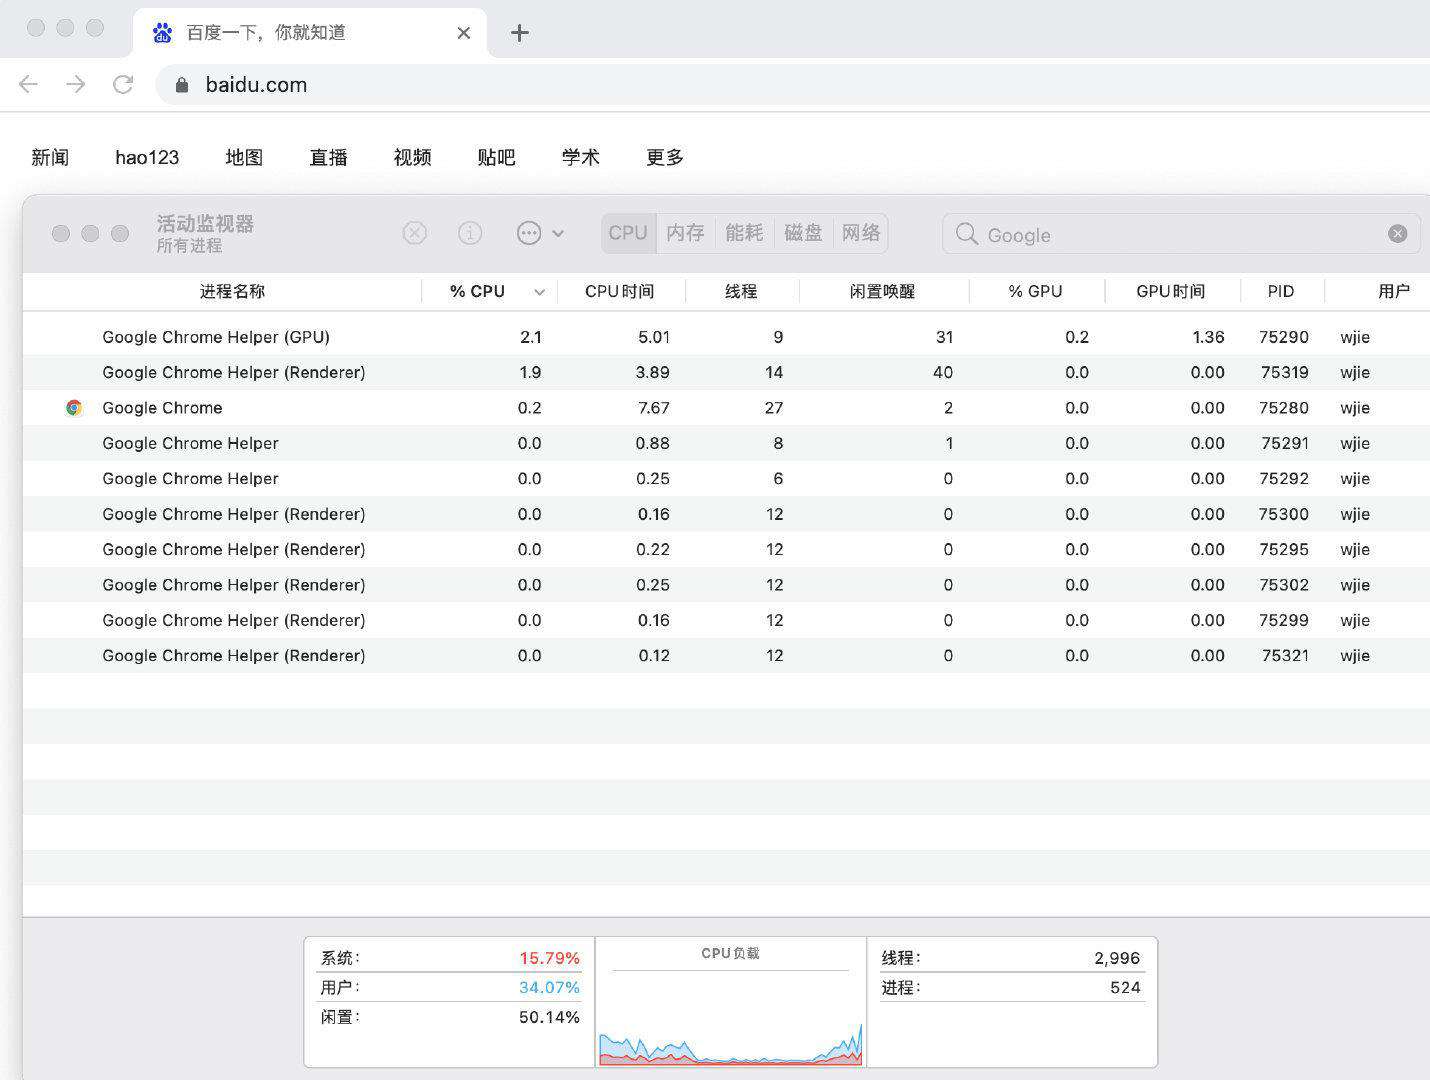Sort by the CPU时间 column header

pos(620,291)
